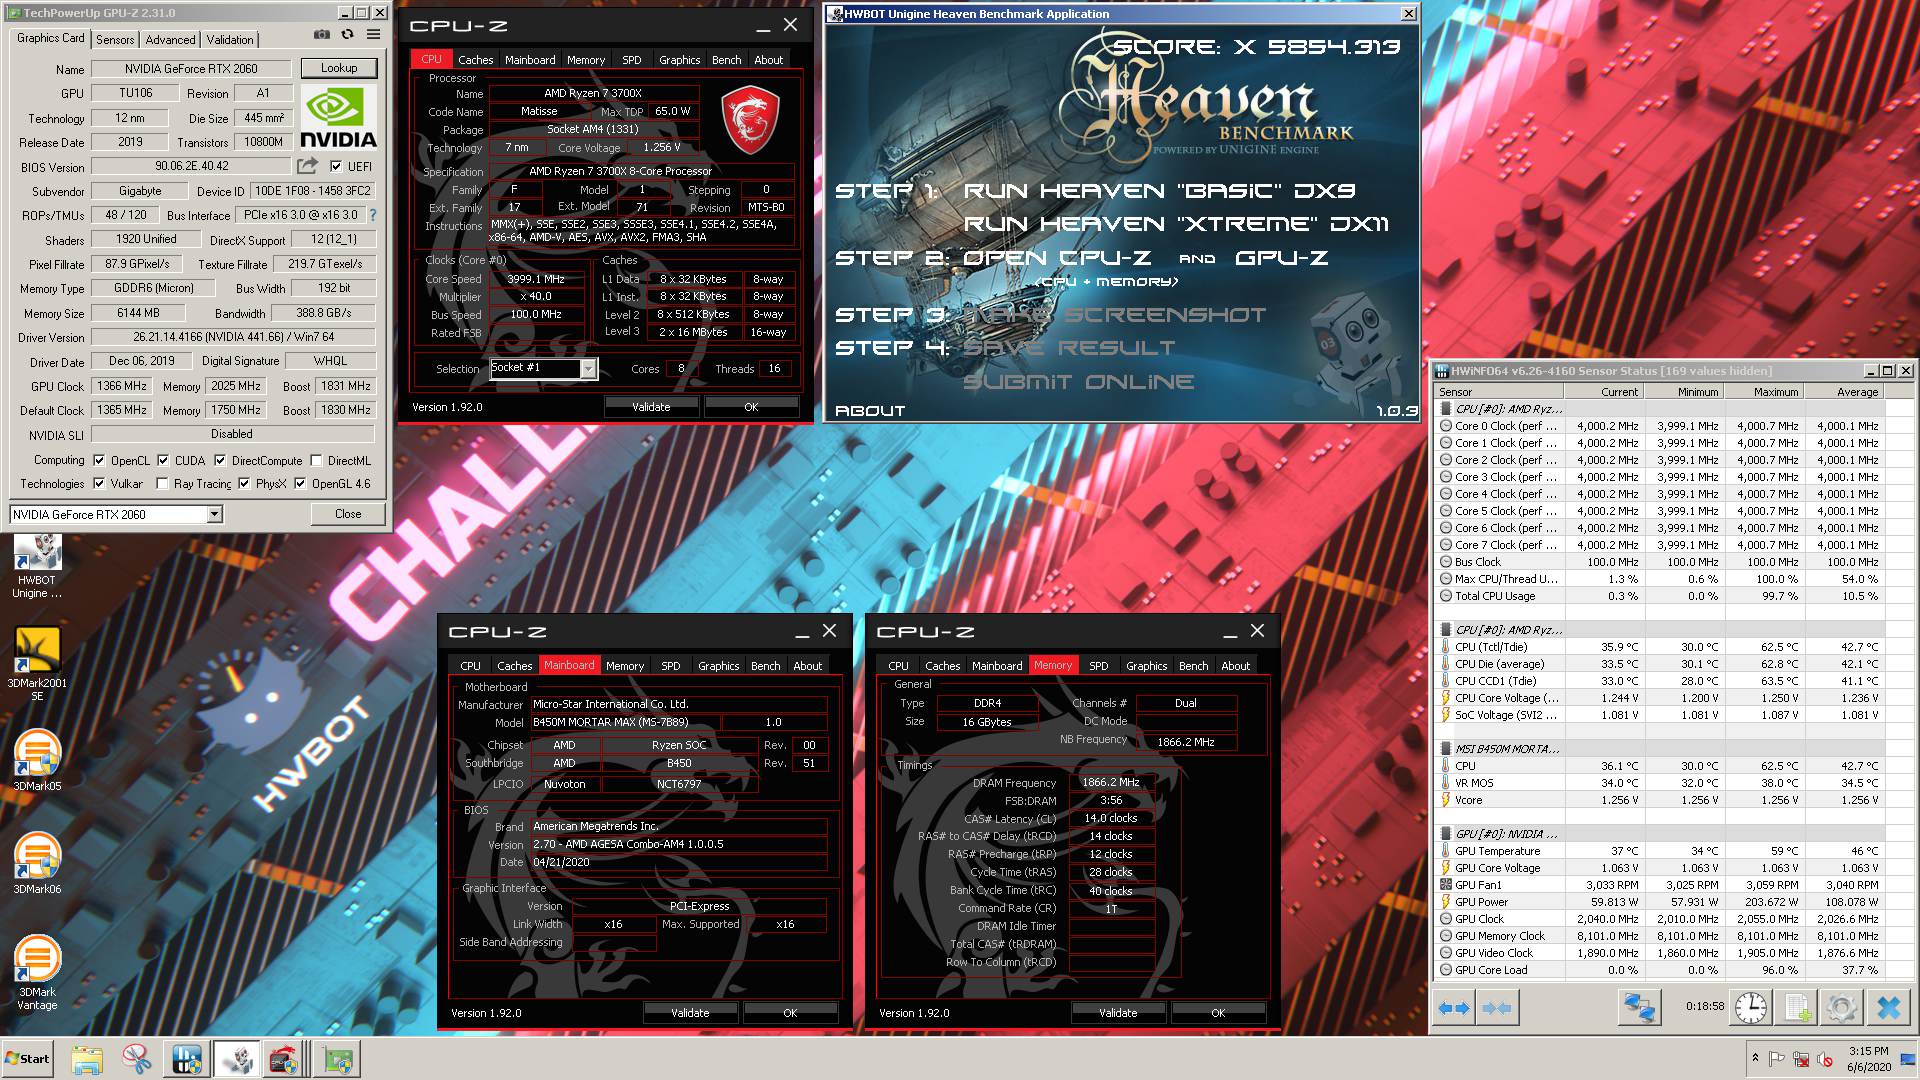Open Windows Explorer from taskbar
Screen dimensions: 1920x1080
pyautogui.click(x=87, y=1059)
